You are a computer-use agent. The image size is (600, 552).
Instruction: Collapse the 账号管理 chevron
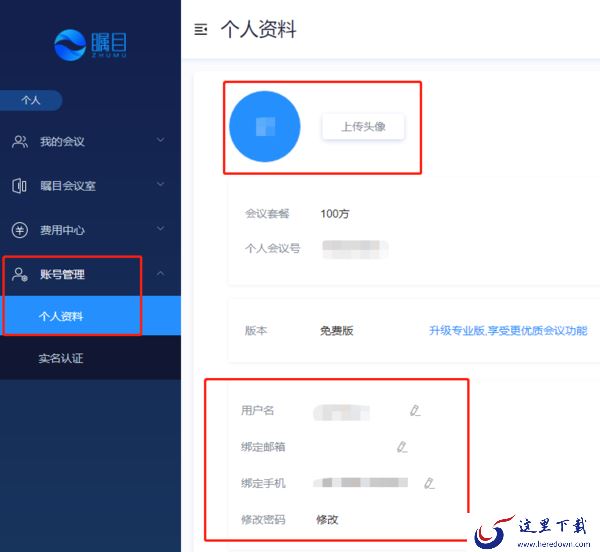click(x=161, y=273)
